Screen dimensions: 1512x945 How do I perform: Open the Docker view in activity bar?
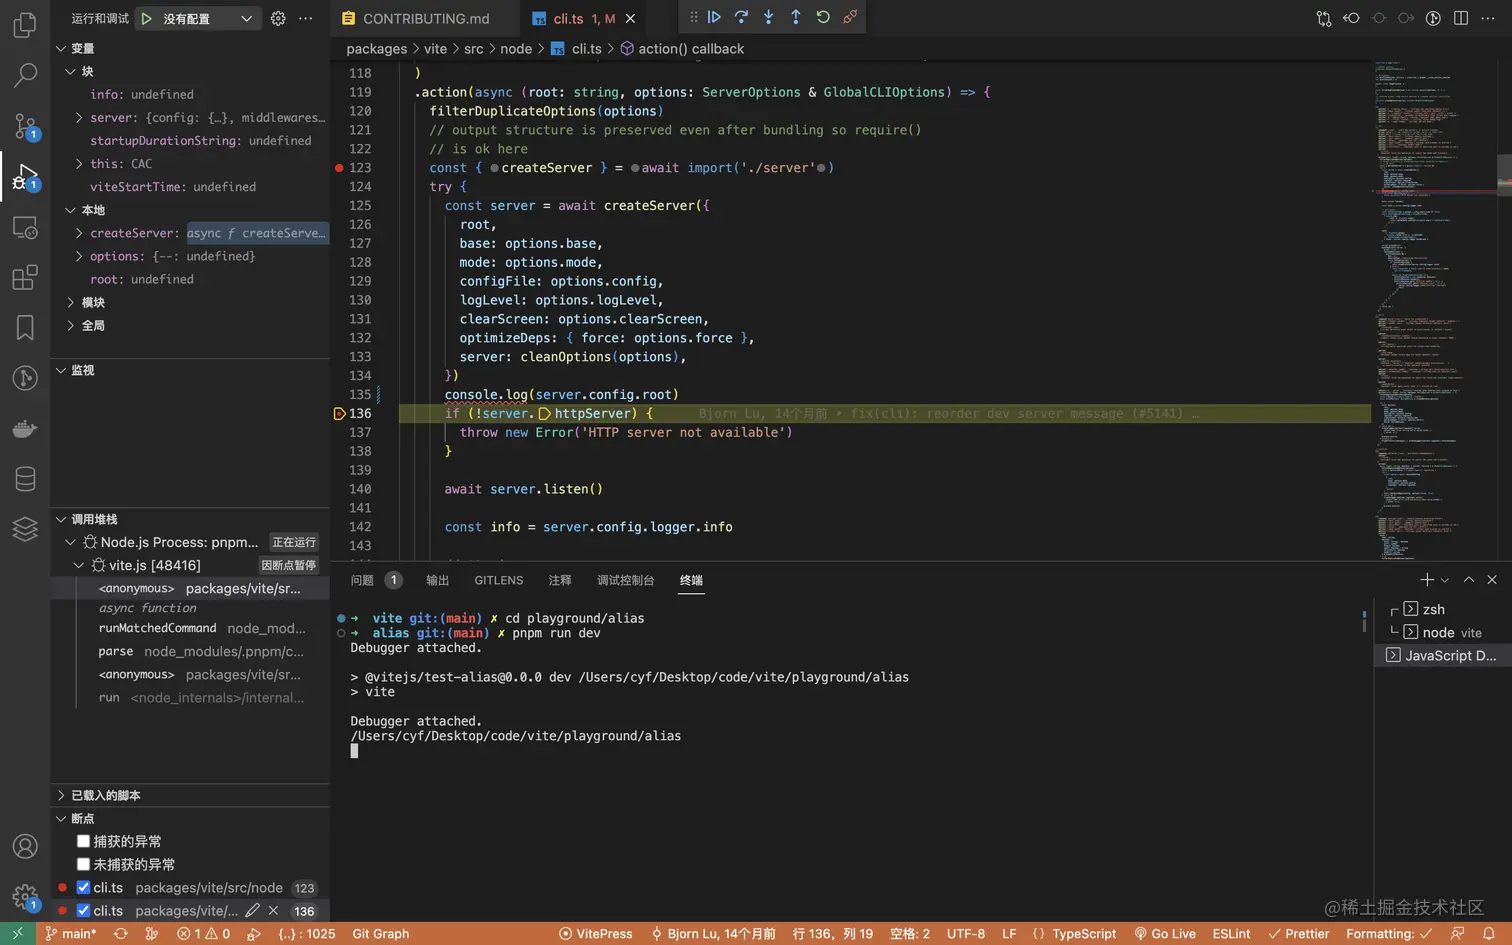(25, 429)
